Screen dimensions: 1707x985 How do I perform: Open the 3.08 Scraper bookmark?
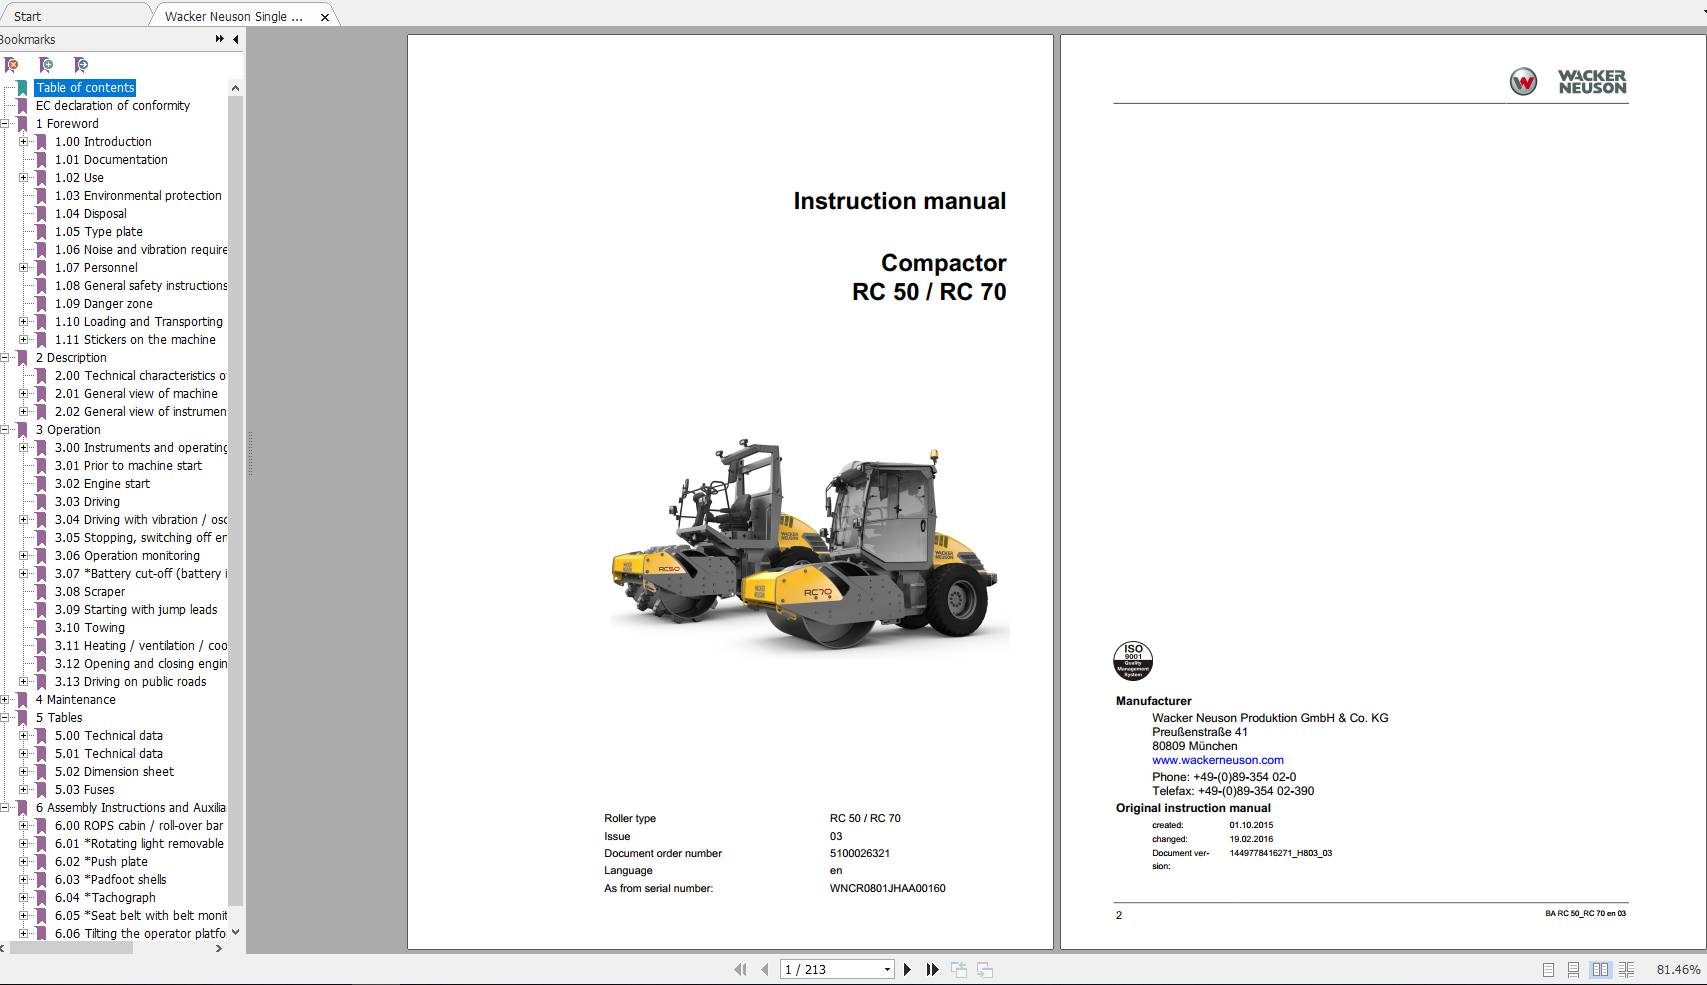(90, 592)
